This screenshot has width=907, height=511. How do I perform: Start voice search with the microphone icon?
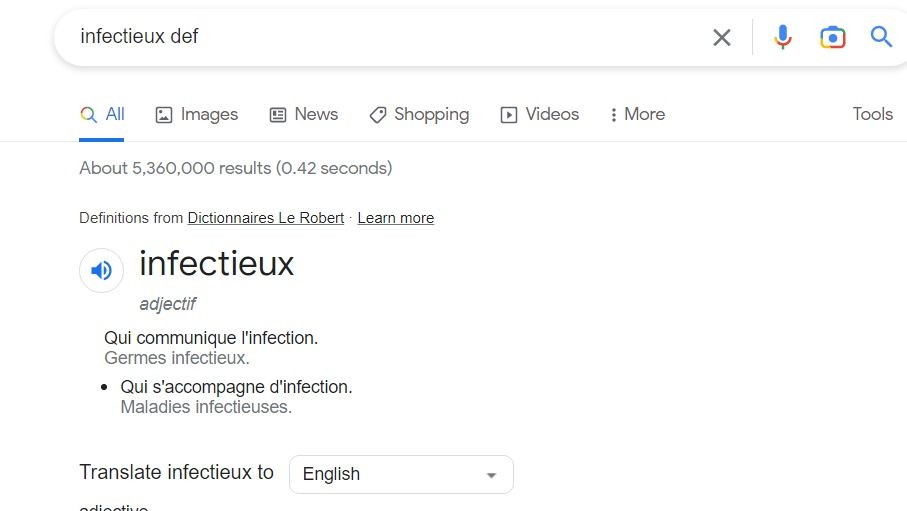click(x=783, y=38)
